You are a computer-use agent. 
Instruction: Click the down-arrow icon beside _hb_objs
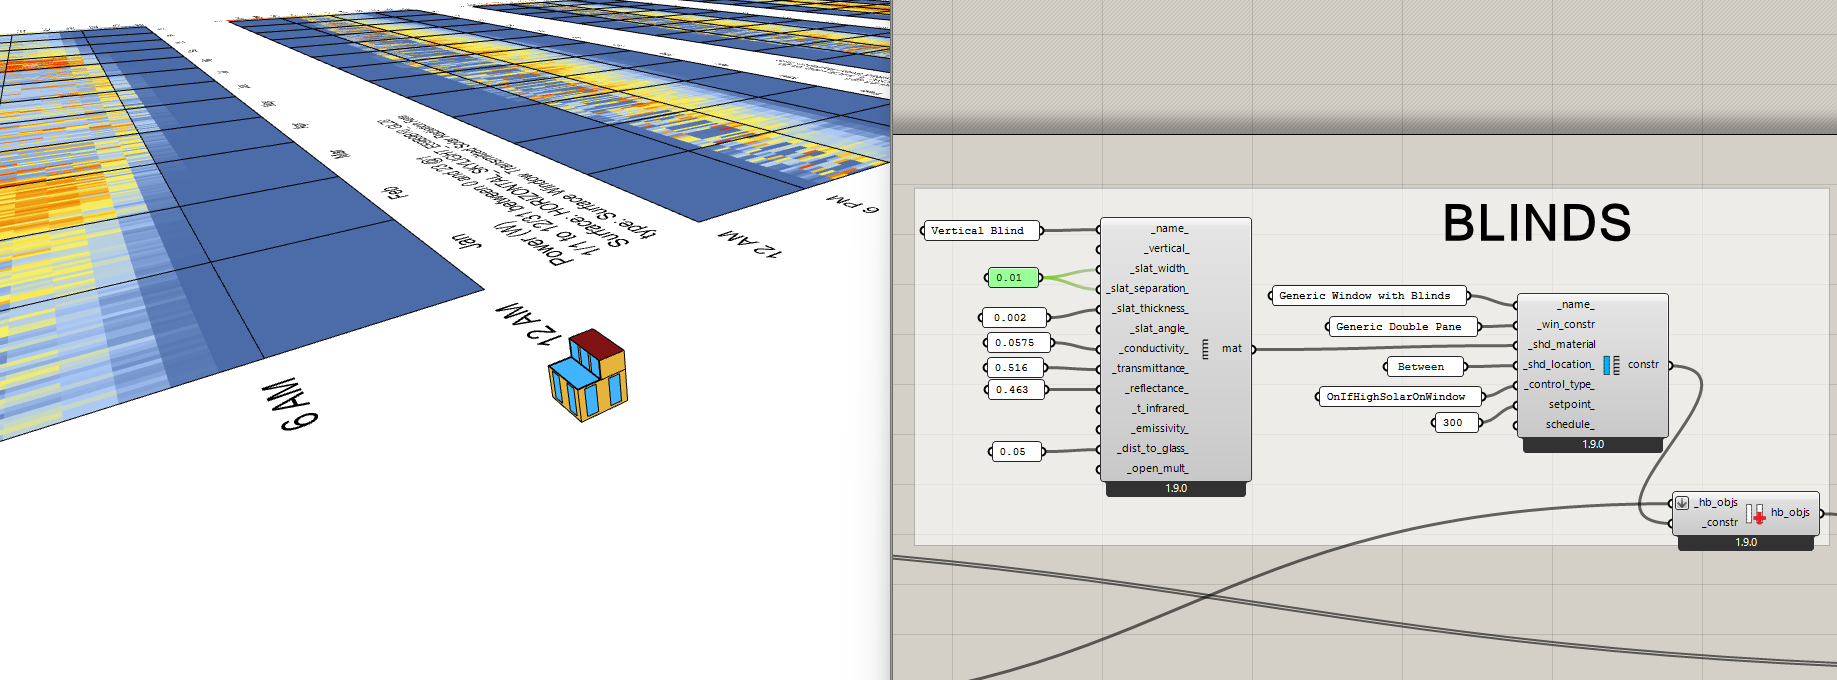click(1682, 503)
